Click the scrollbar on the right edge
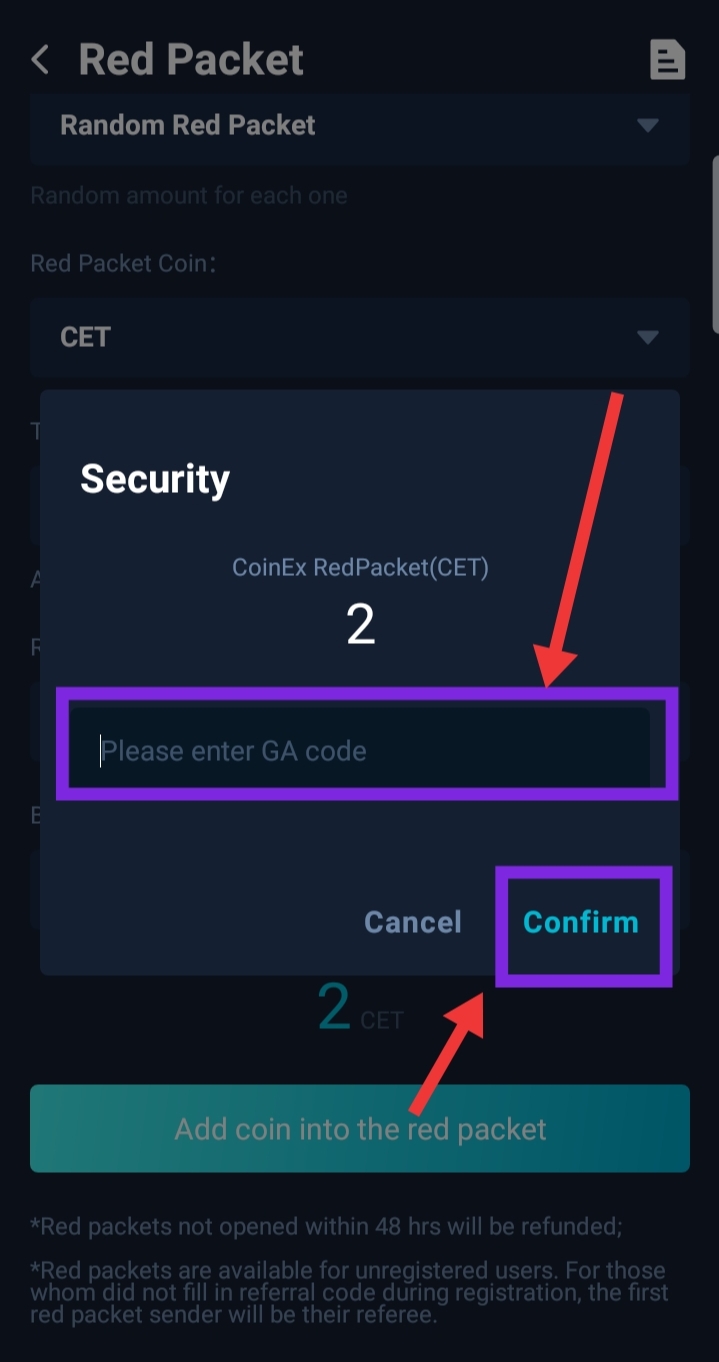 coord(714,245)
